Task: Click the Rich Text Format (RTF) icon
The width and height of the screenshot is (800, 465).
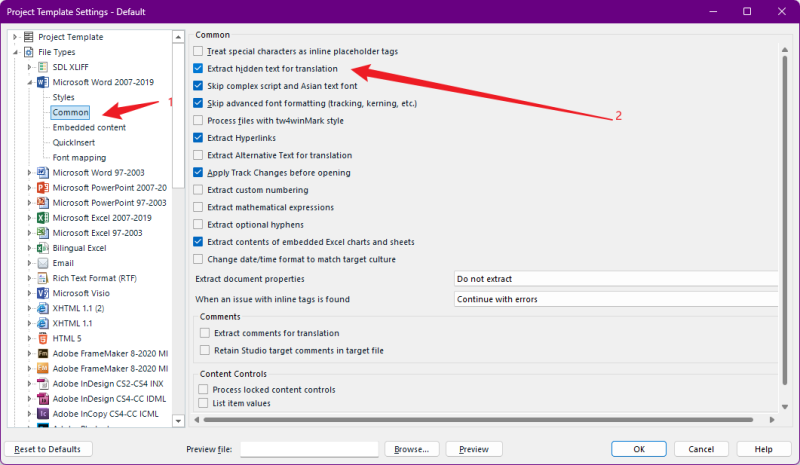Action: [43, 278]
